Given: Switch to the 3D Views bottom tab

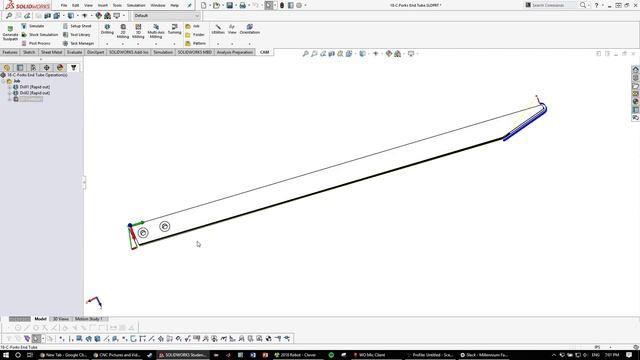Looking at the screenshot, I should tap(61, 319).
